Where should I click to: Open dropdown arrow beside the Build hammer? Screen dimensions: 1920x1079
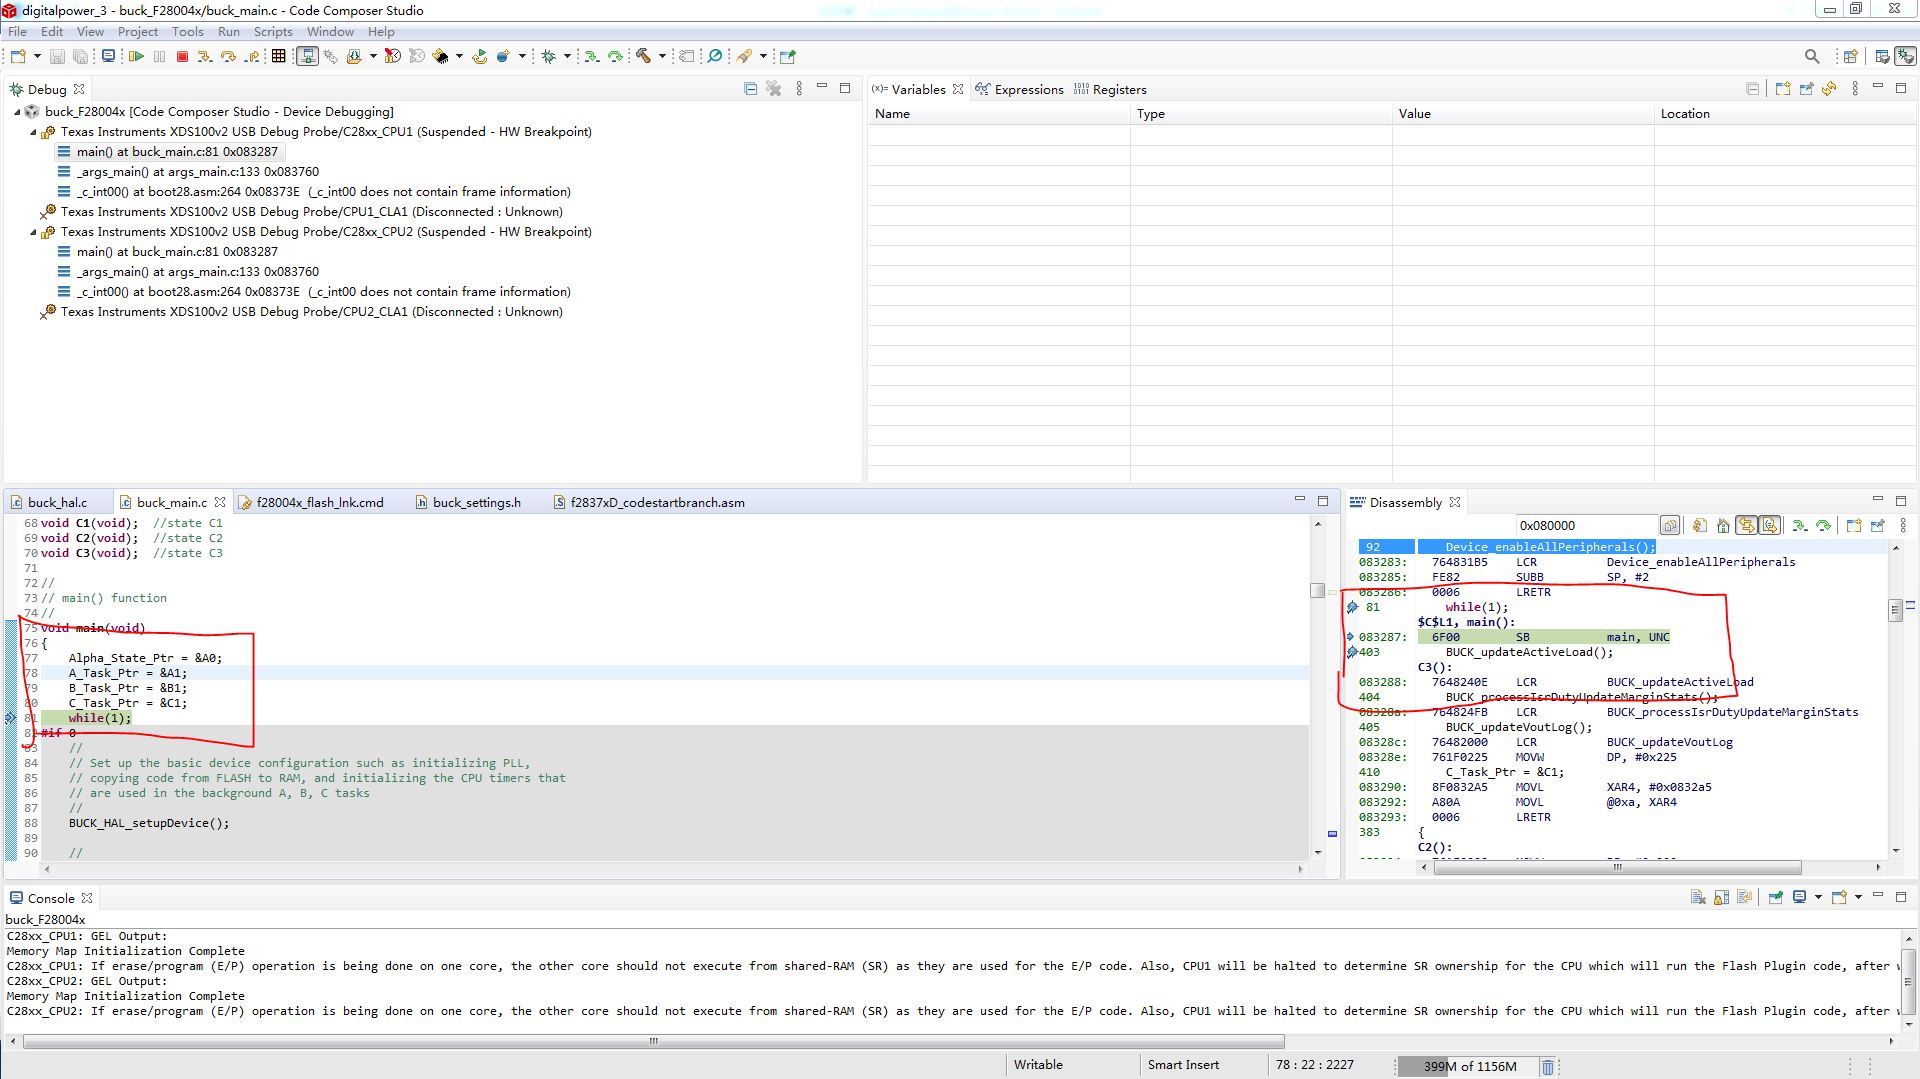[662, 57]
